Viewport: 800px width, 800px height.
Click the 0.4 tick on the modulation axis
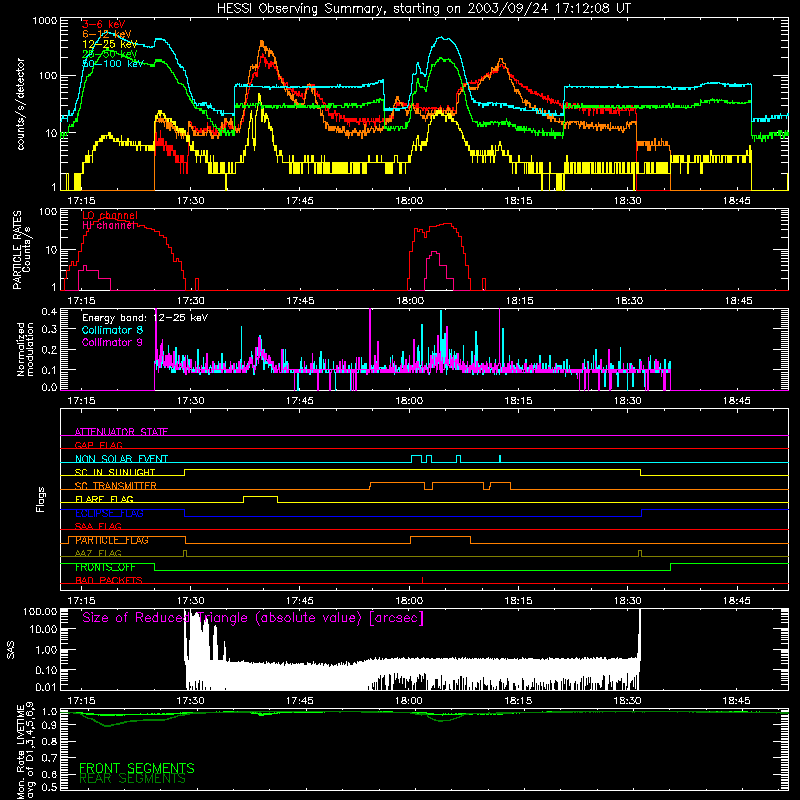click(49, 312)
